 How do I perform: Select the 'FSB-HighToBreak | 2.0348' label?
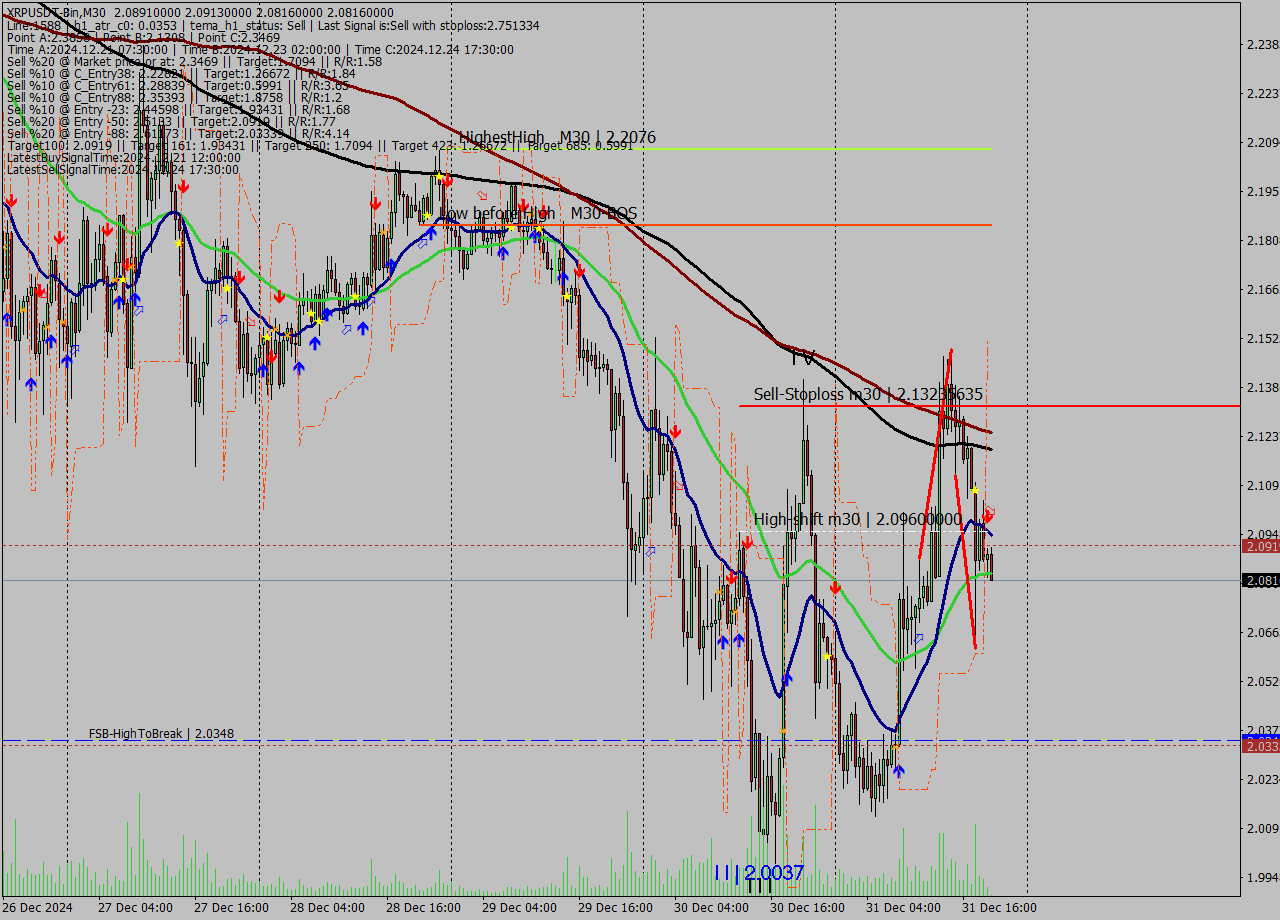pyautogui.click(x=161, y=734)
